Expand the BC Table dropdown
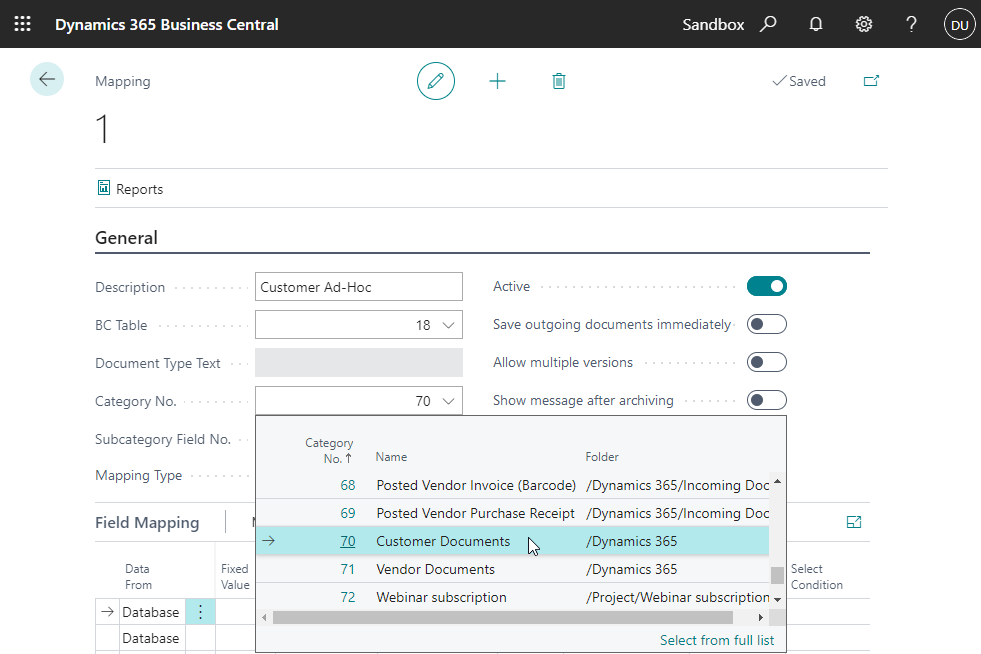This screenshot has height=654, width=981. 449,325
